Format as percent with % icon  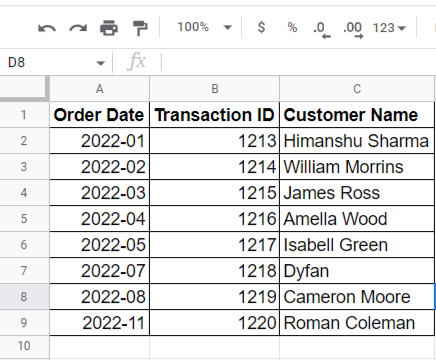coord(292,27)
